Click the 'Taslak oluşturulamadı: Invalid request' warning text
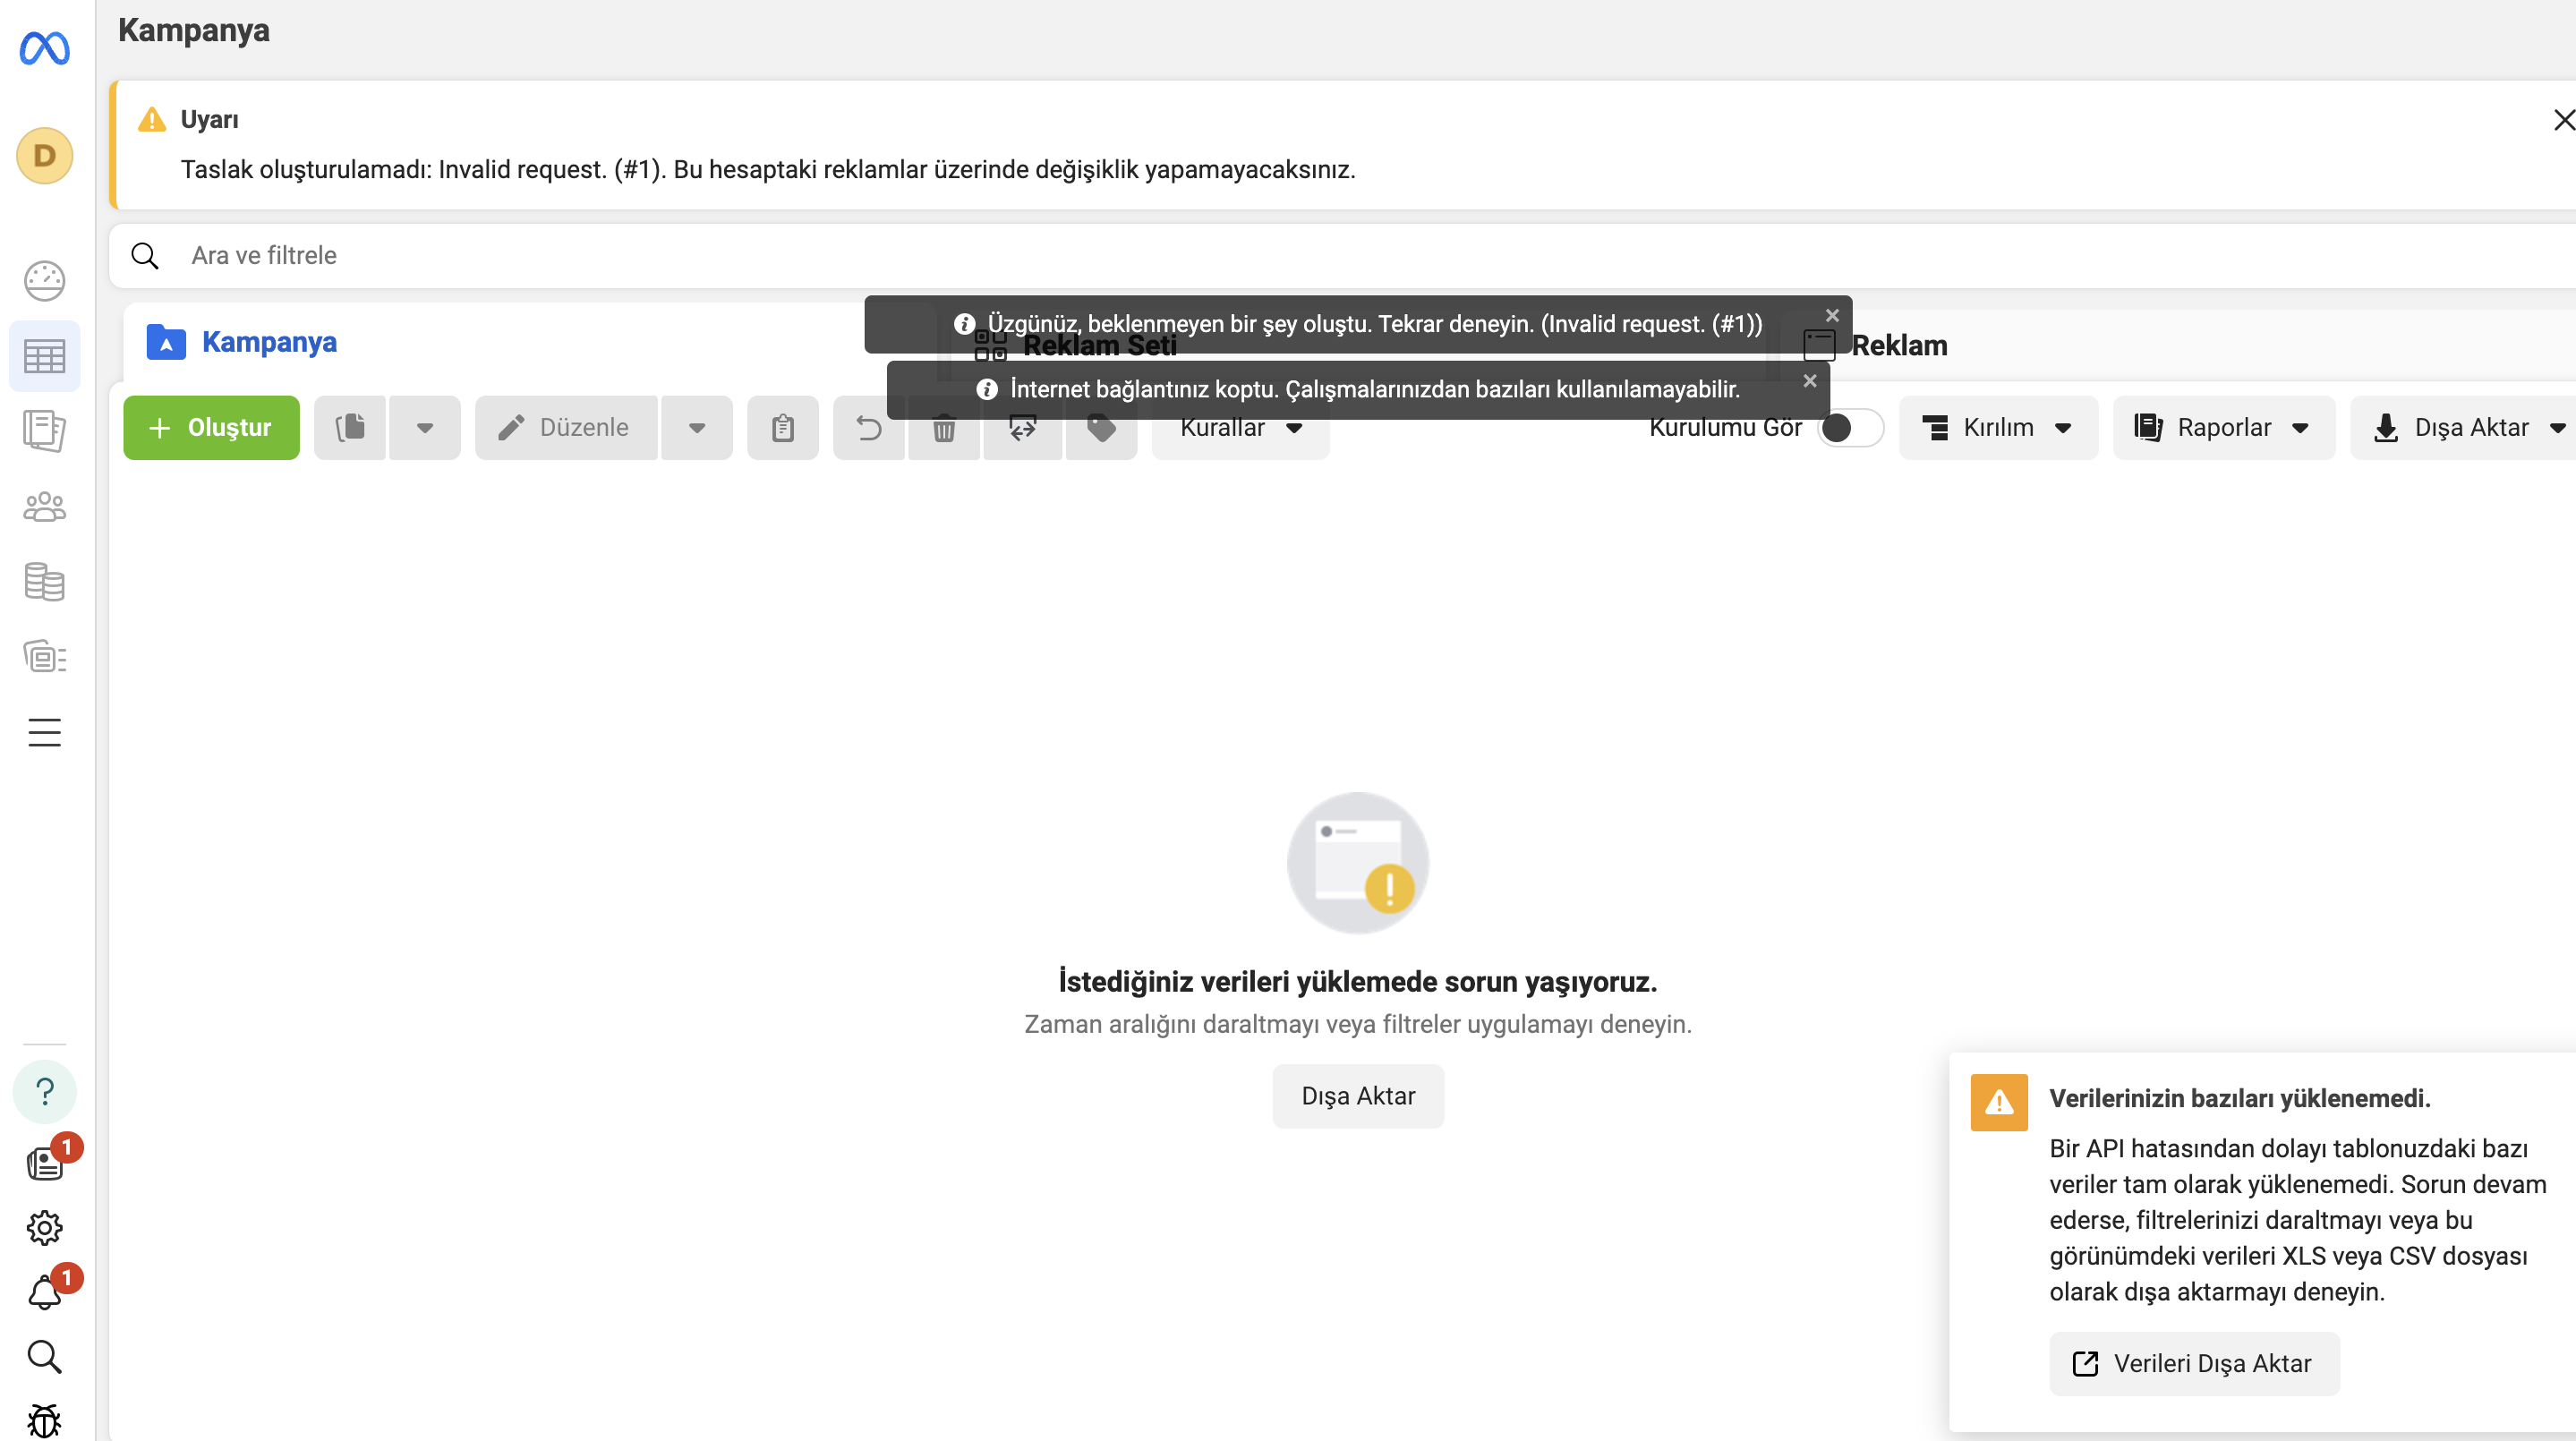This screenshot has height=1441, width=2576. pos(768,170)
